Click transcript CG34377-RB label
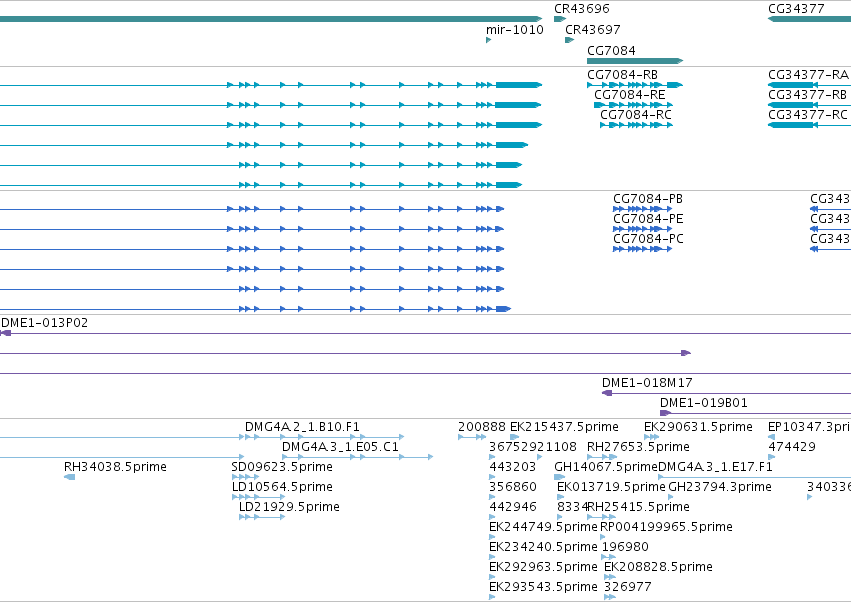The width and height of the screenshot is (851, 602). pyautogui.click(x=807, y=94)
